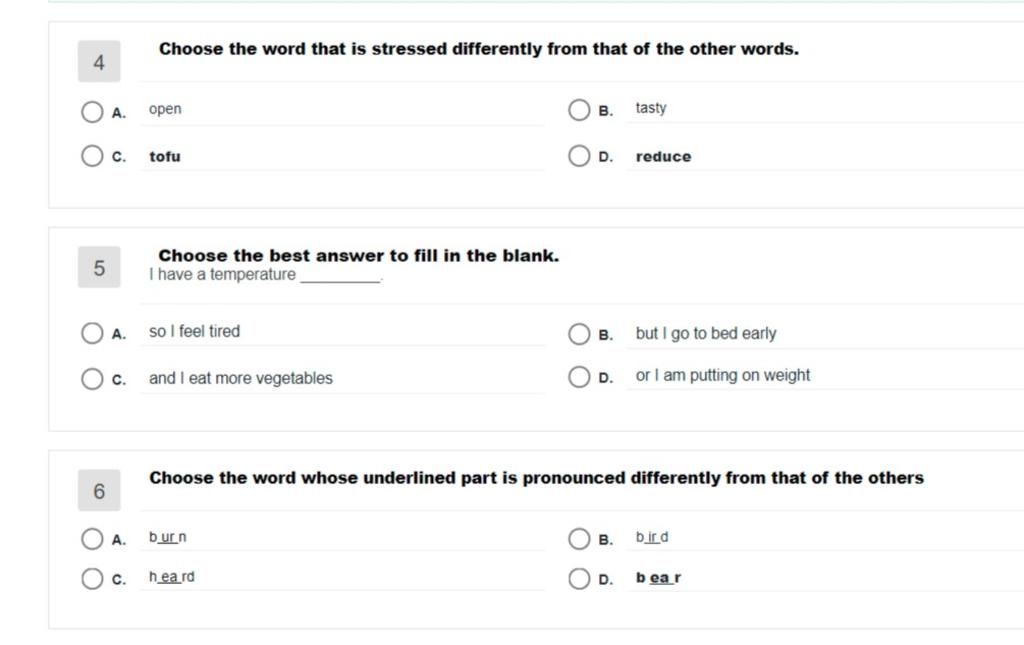
Task: Choose option B 'bird' radio button
Action: (579, 539)
